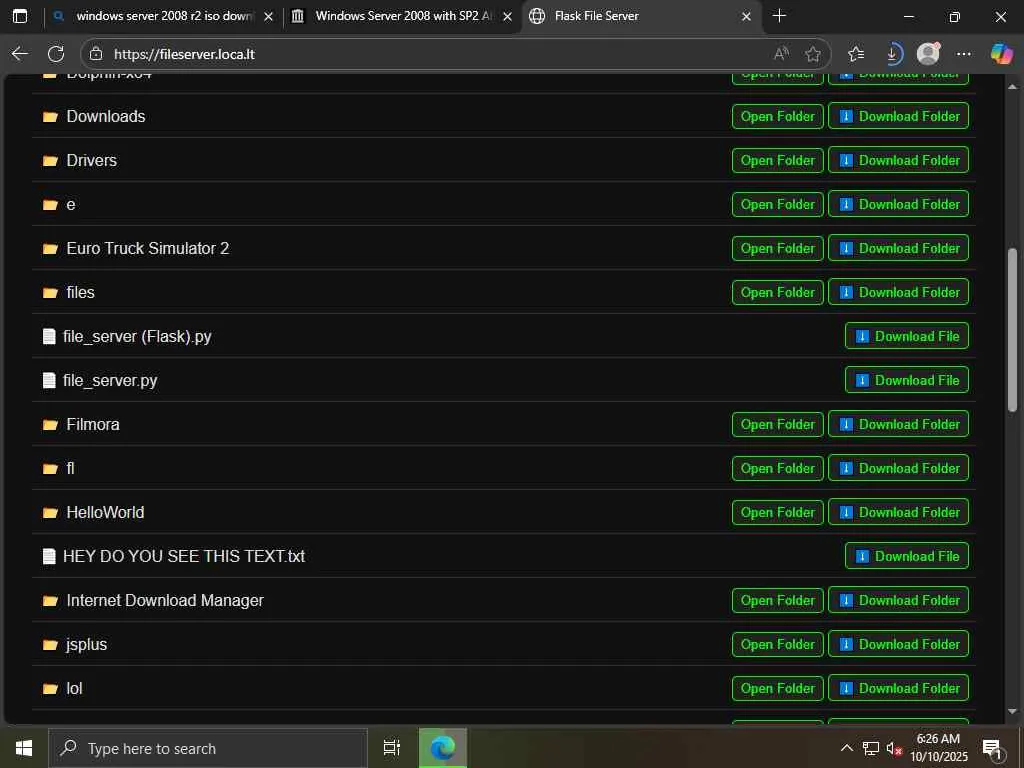This screenshot has height=768, width=1024.
Task: Open Folder for the 'e' folder
Action: pos(778,204)
